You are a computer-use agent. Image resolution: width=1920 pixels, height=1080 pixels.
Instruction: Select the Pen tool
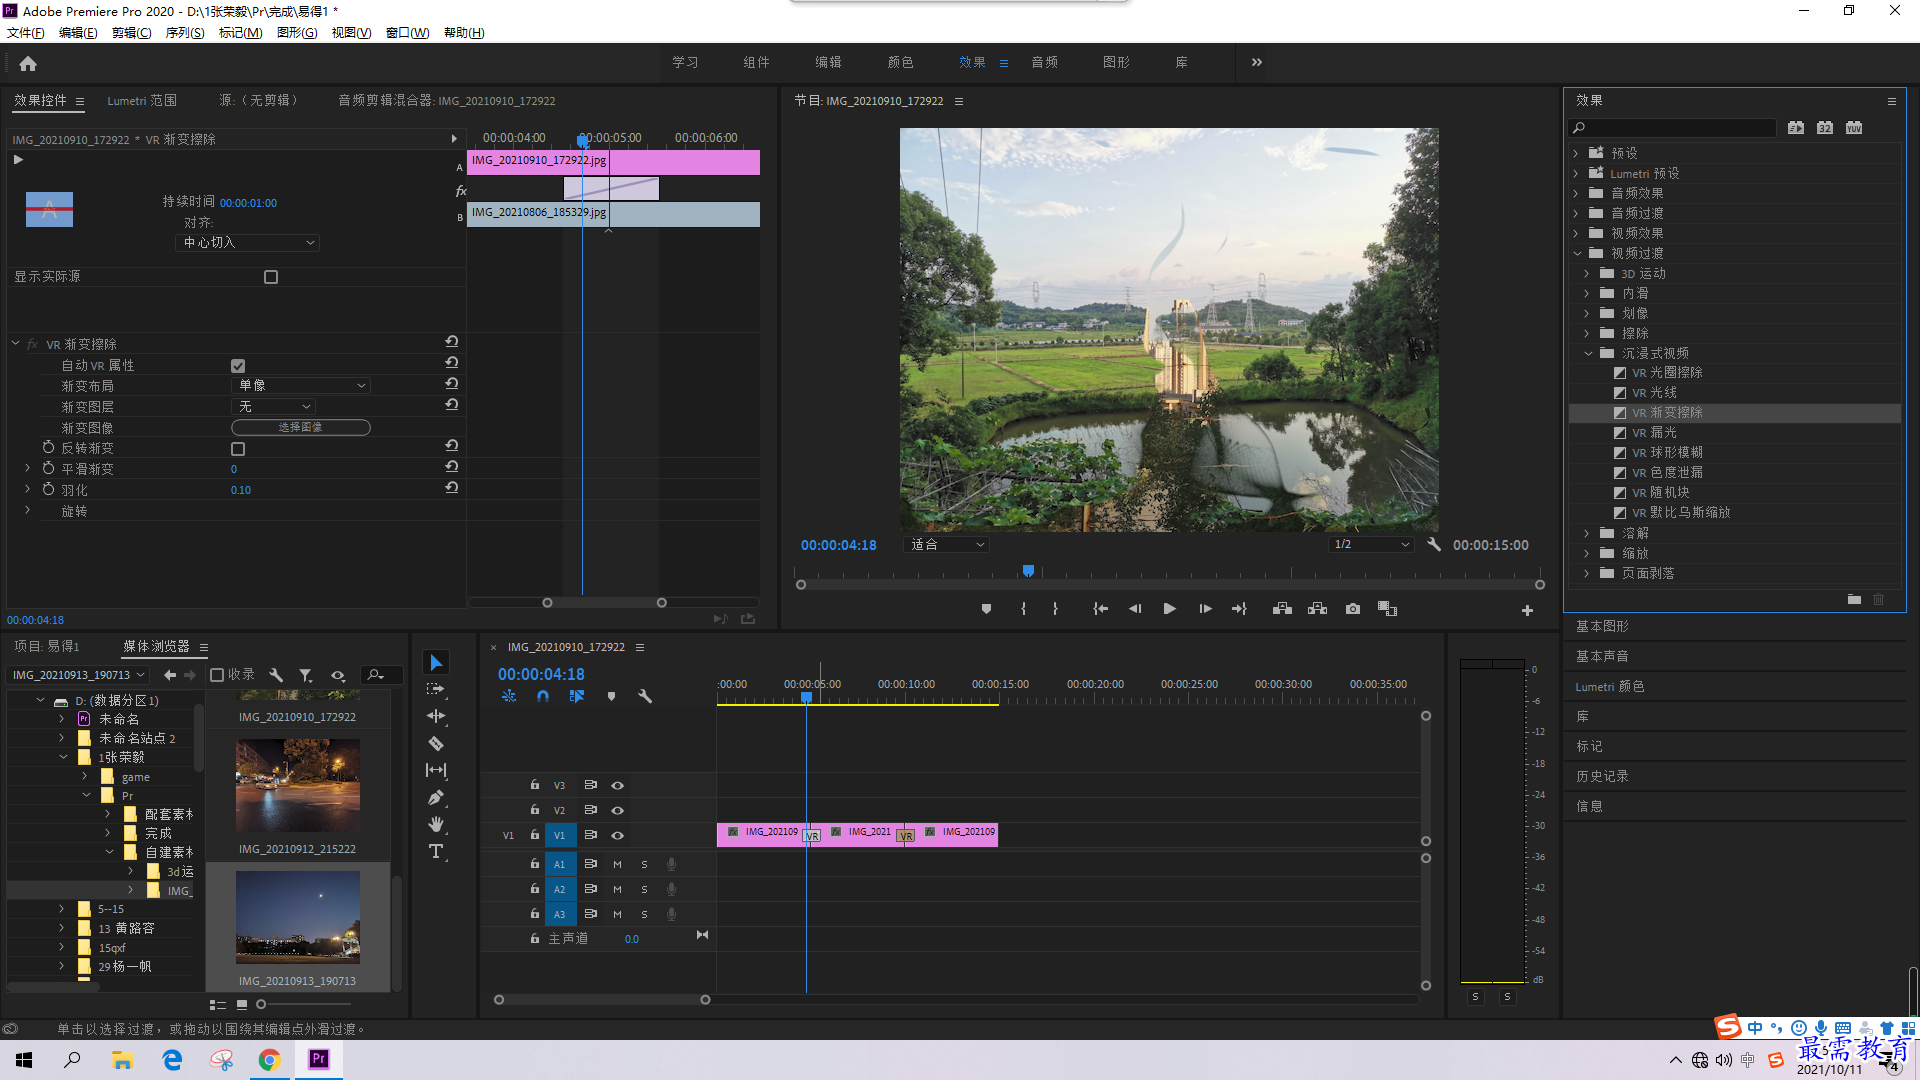pos(436,797)
